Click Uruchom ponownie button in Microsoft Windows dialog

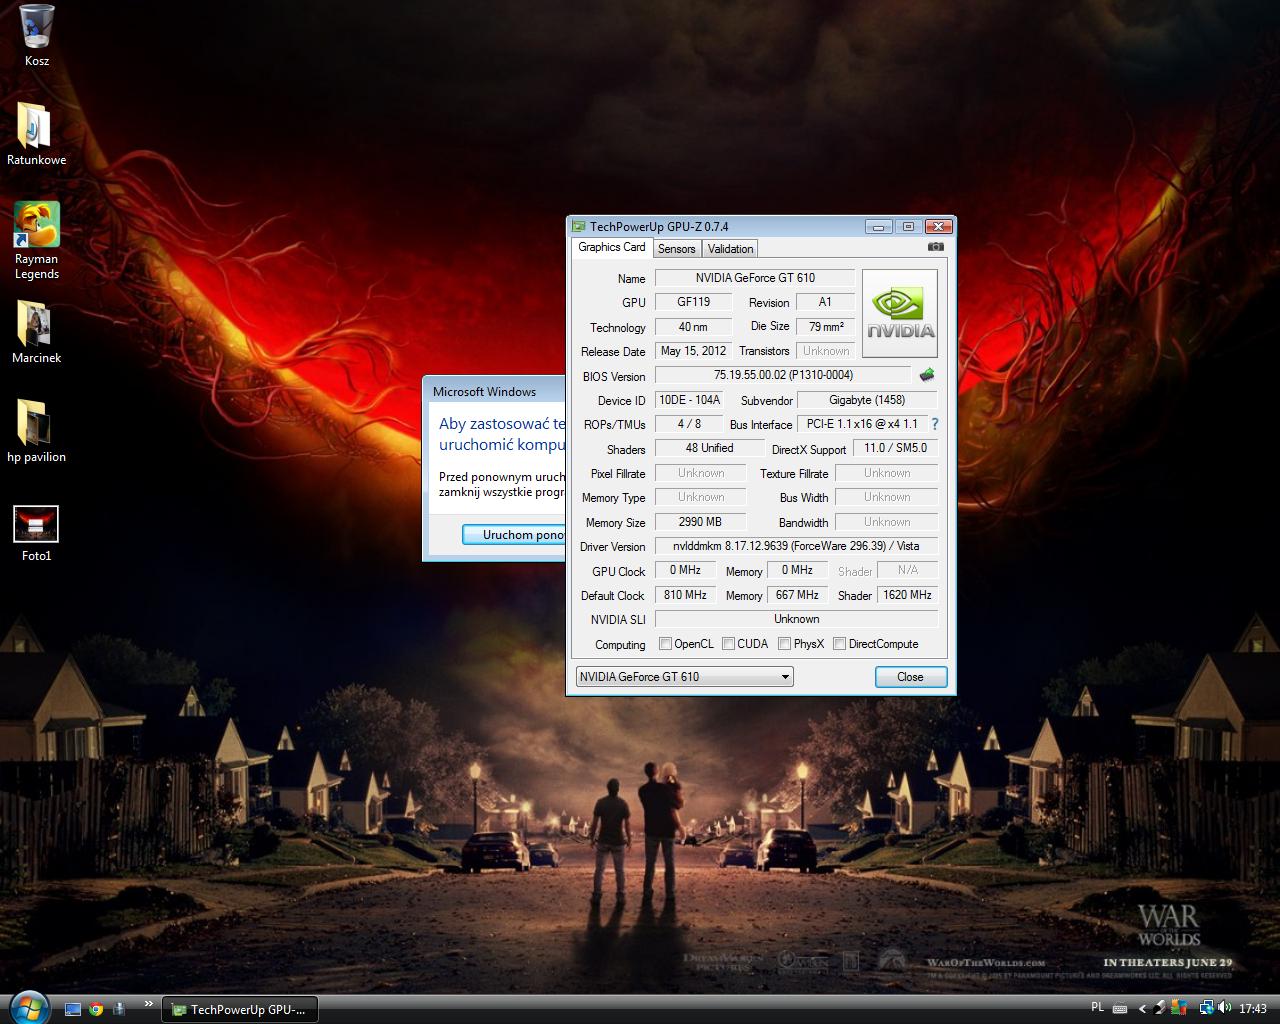515,535
